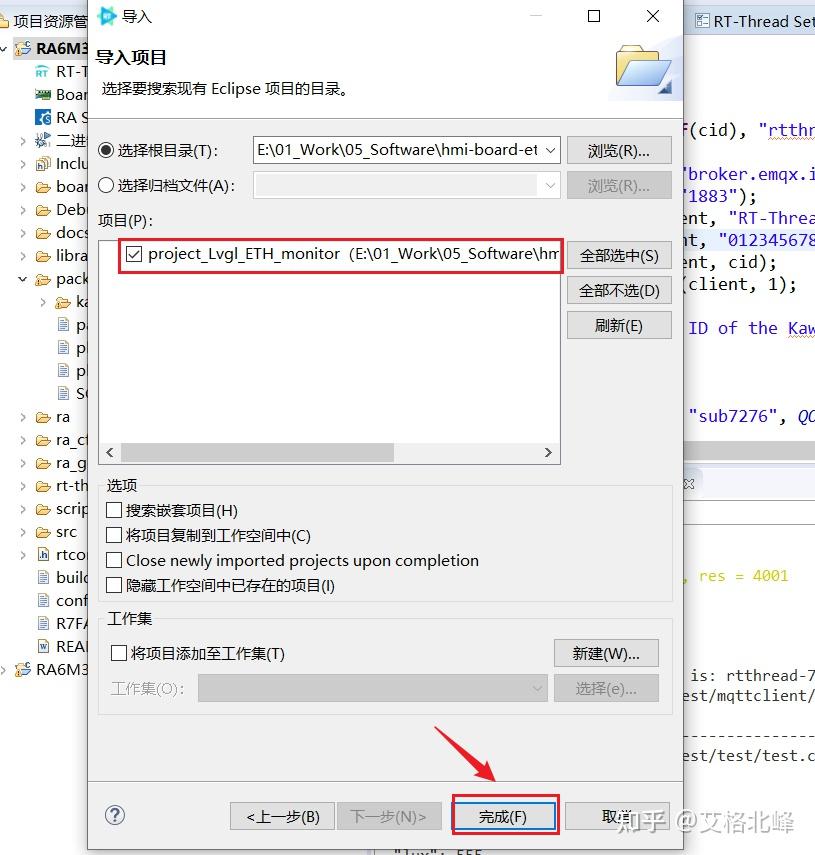The image size is (815, 855).
Task: Enable copy projects into workspace
Action: tap(113, 535)
